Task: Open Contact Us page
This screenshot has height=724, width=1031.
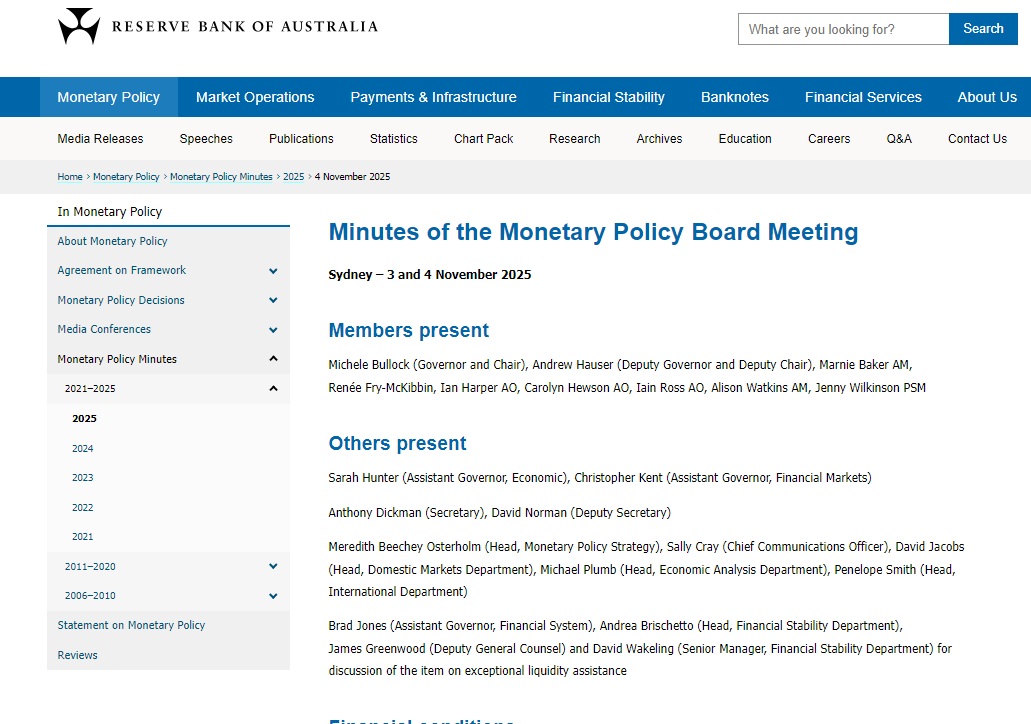Action: pos(977,139)
